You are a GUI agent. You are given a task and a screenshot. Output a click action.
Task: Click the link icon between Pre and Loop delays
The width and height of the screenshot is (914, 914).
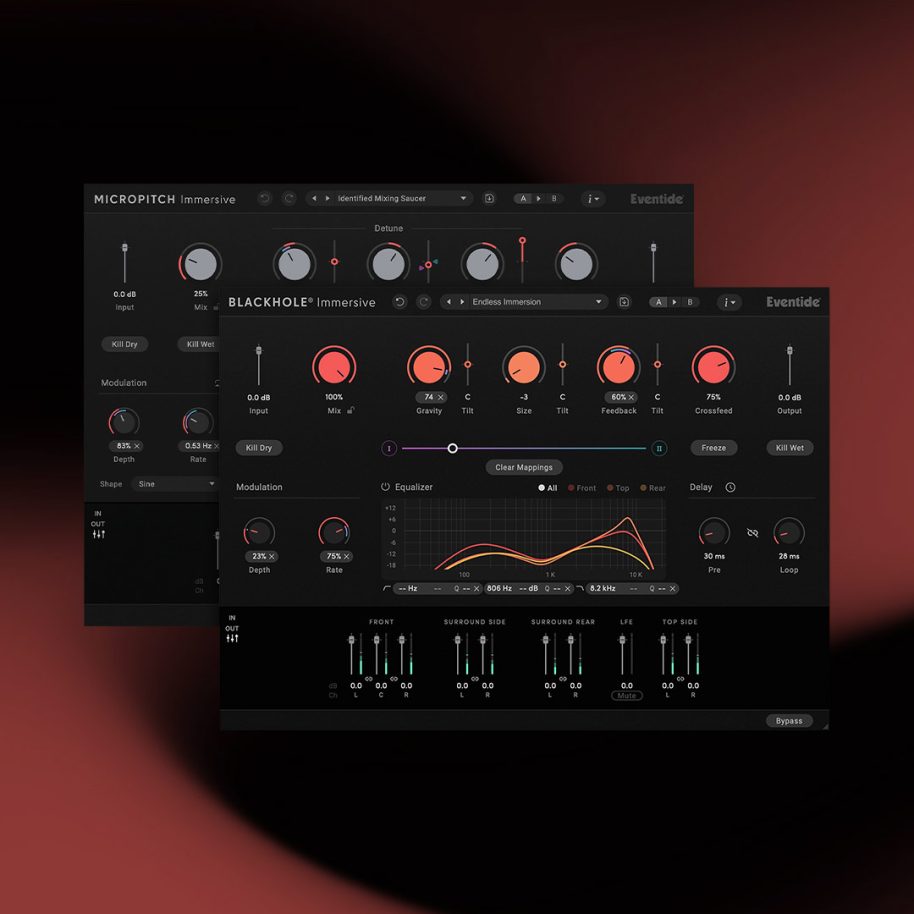(x=752, y=533)
